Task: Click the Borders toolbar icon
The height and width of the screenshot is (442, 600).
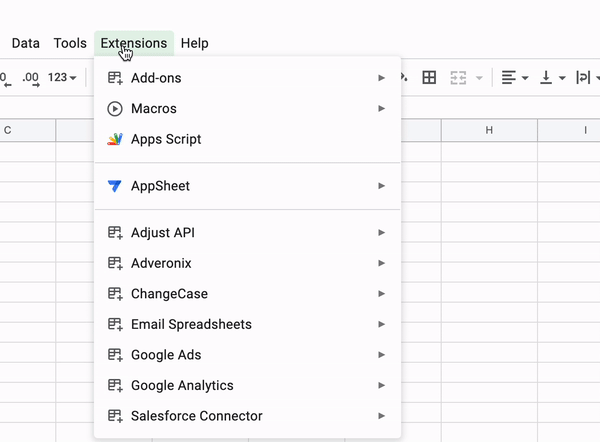Action: click(429, 78)
